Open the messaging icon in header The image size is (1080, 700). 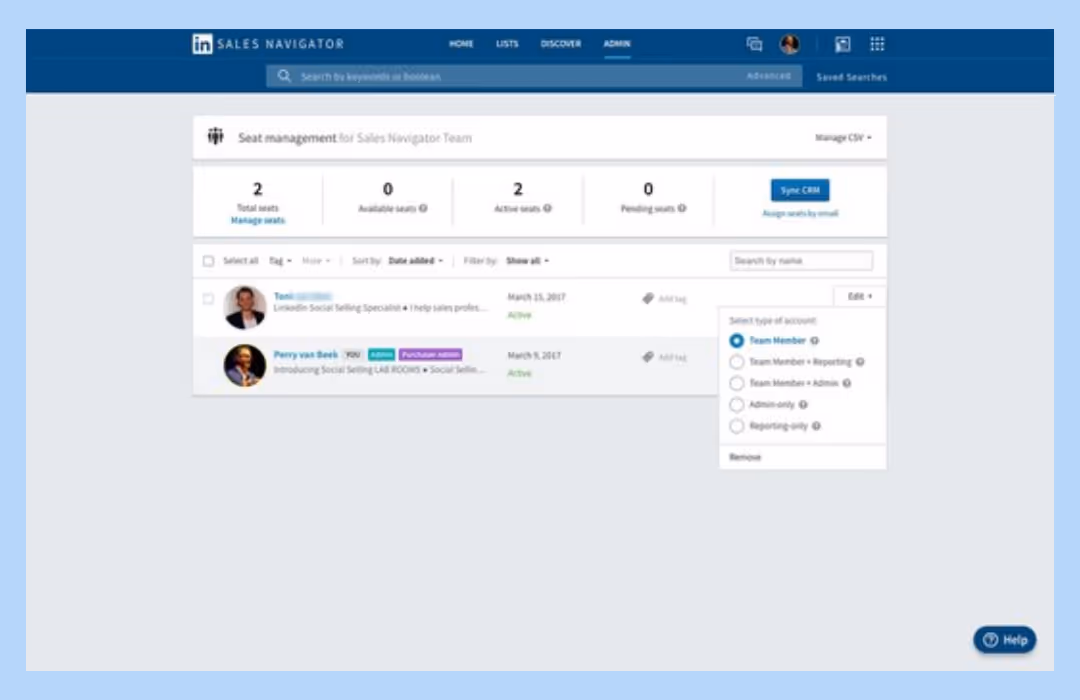754,44
